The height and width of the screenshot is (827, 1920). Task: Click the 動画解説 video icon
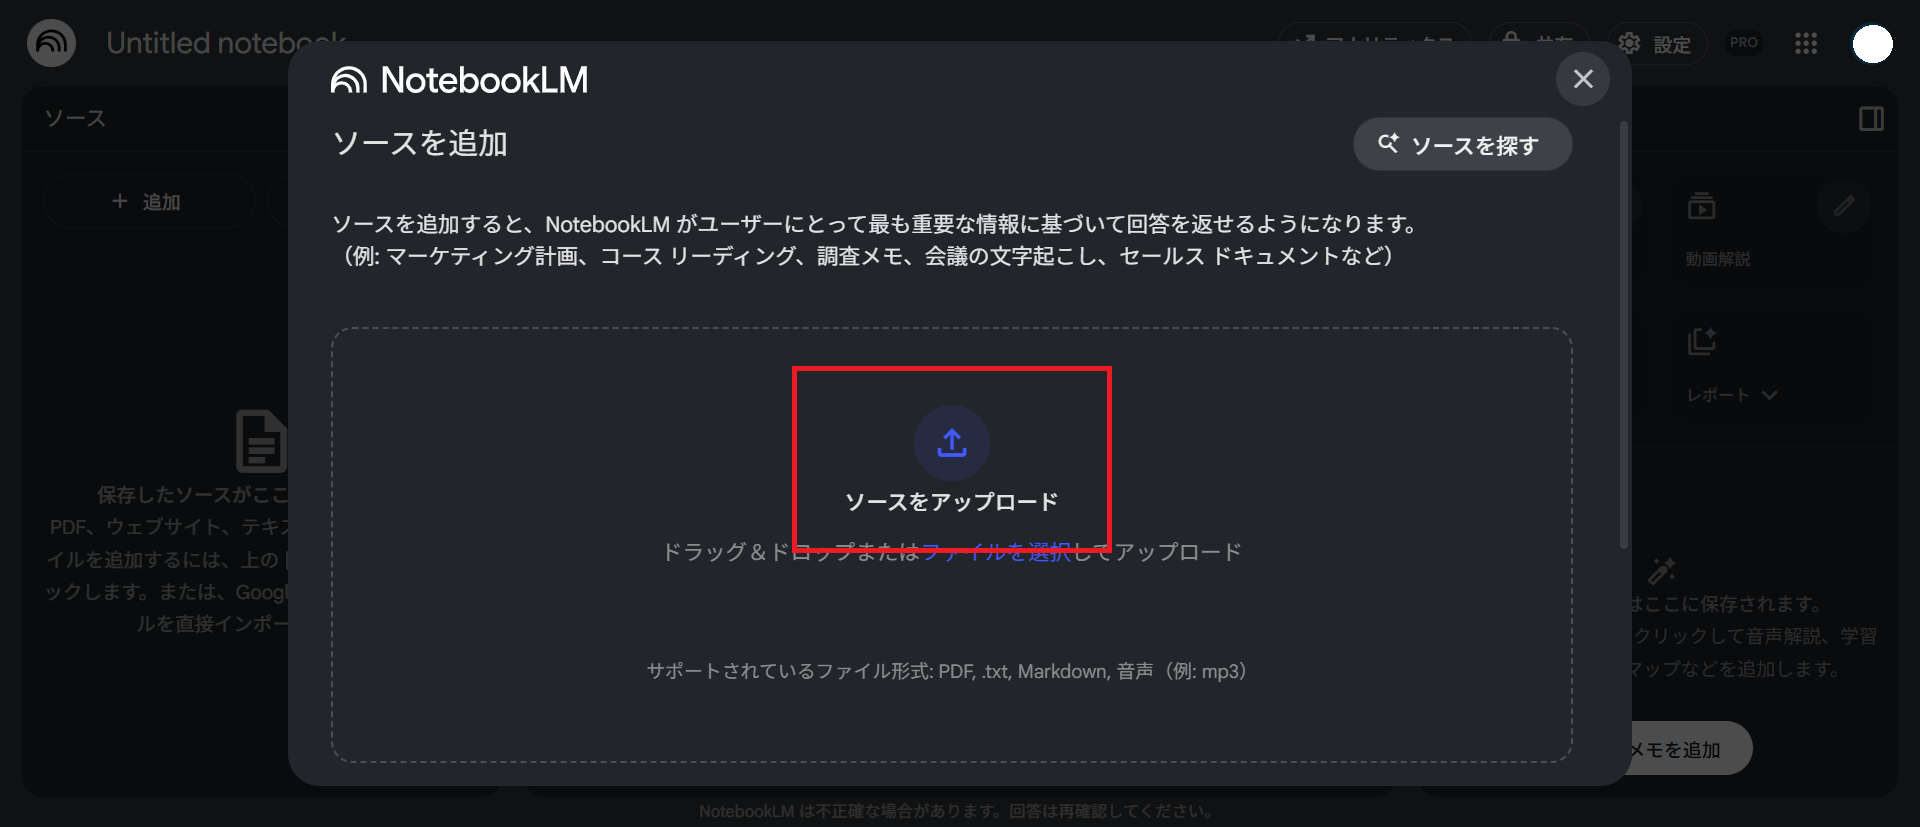click(x=1702, y=207)
